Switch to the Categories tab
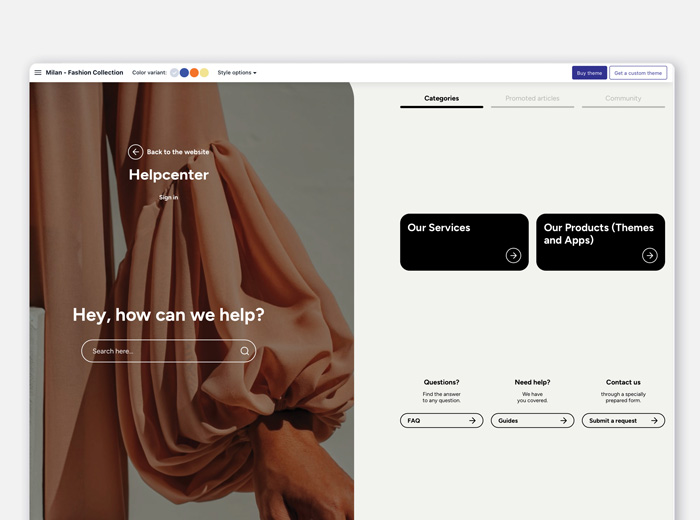 pyautogui.click(x=442, y=99)
